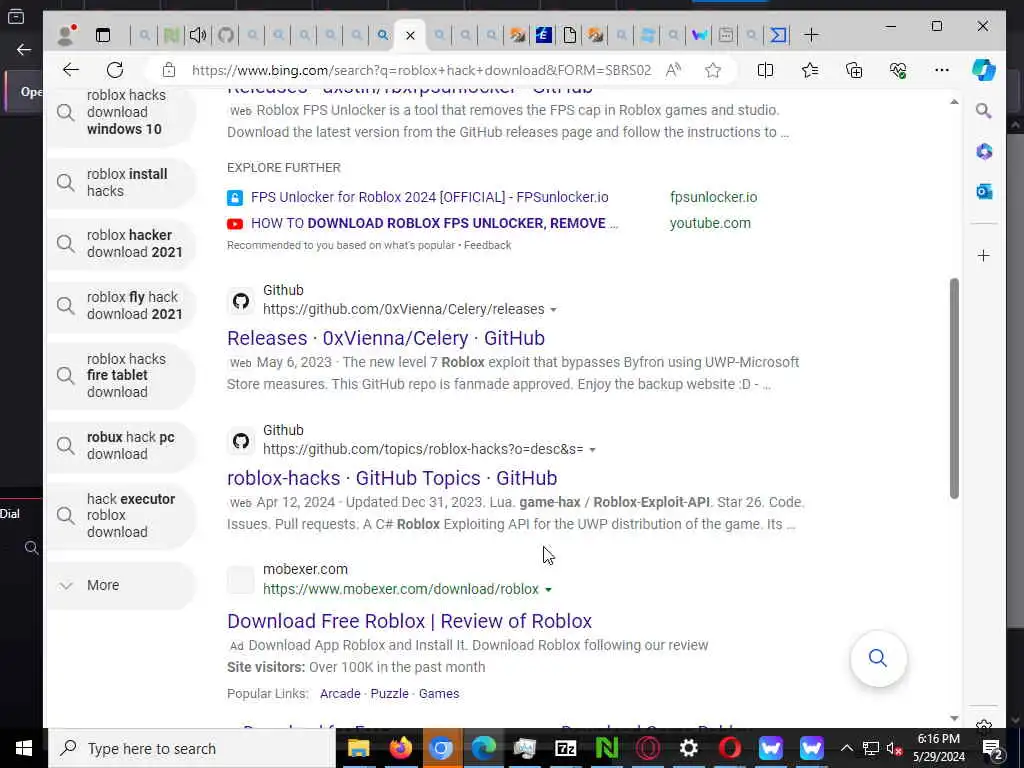This screenshot has height=768, width=1024.
Task: Switch to the blank document icon tab
Action: [x=569, y=35]
